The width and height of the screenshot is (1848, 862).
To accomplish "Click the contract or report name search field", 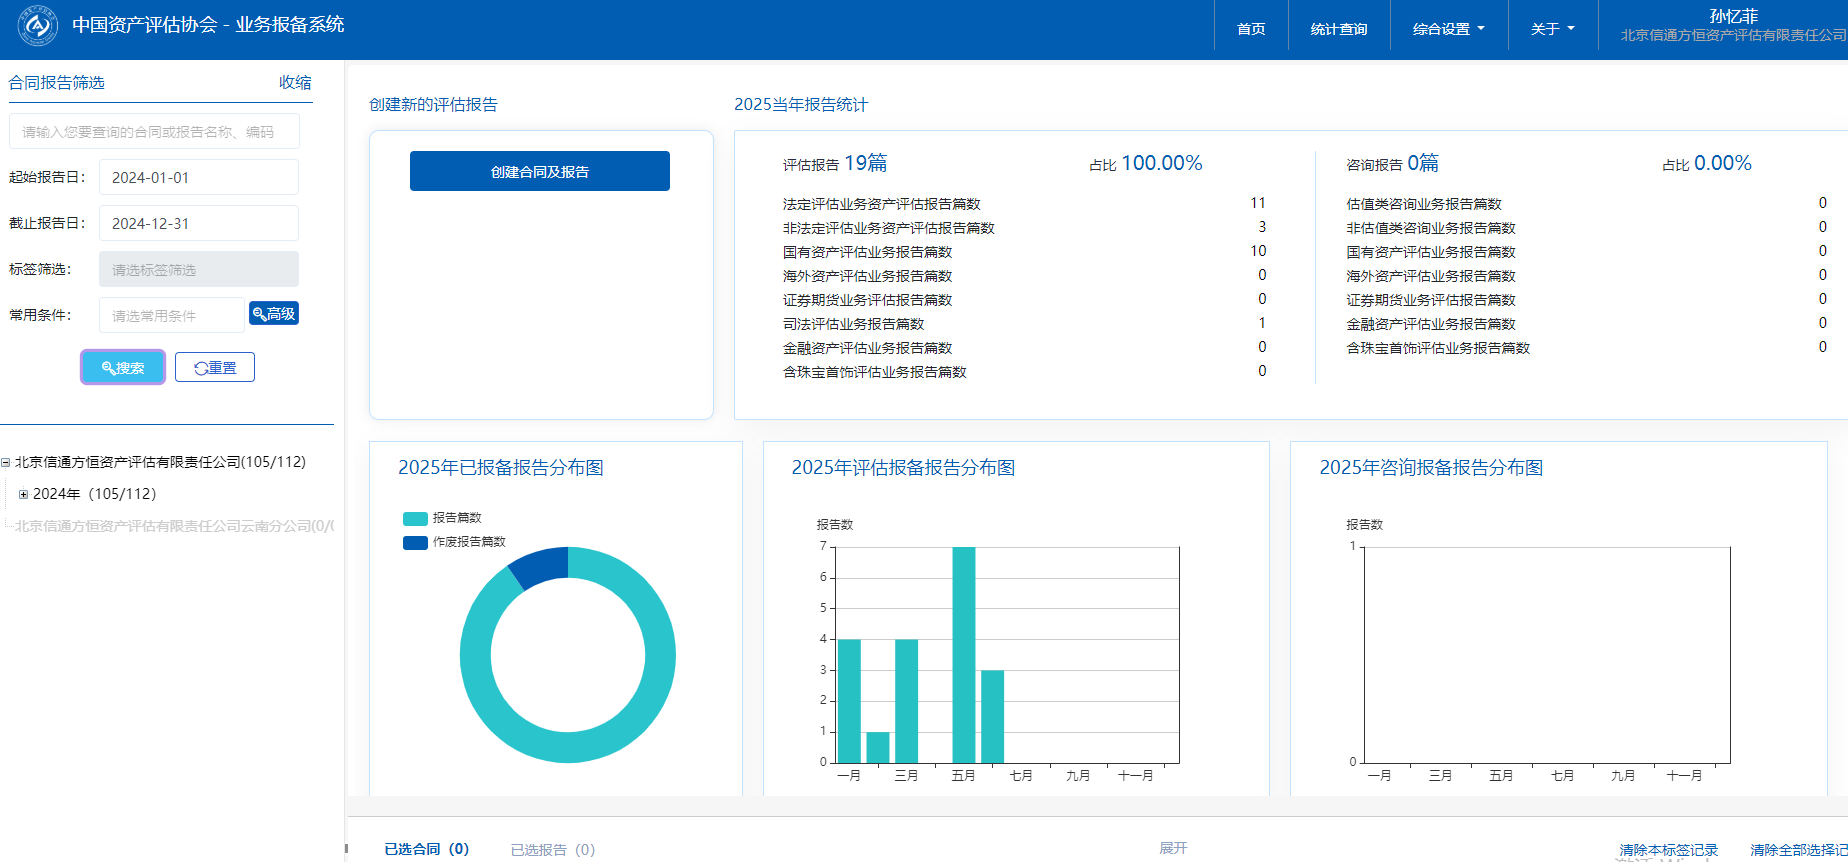I will point(154,131).
